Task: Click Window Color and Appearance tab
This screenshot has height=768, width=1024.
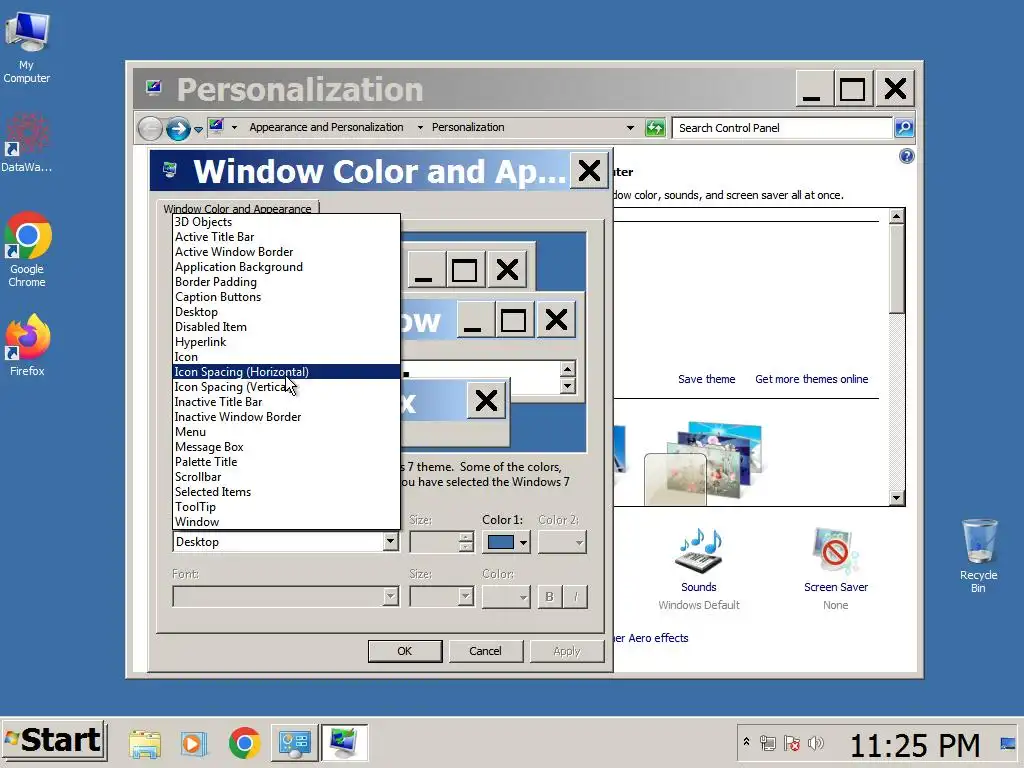Action: coord(237,208)
